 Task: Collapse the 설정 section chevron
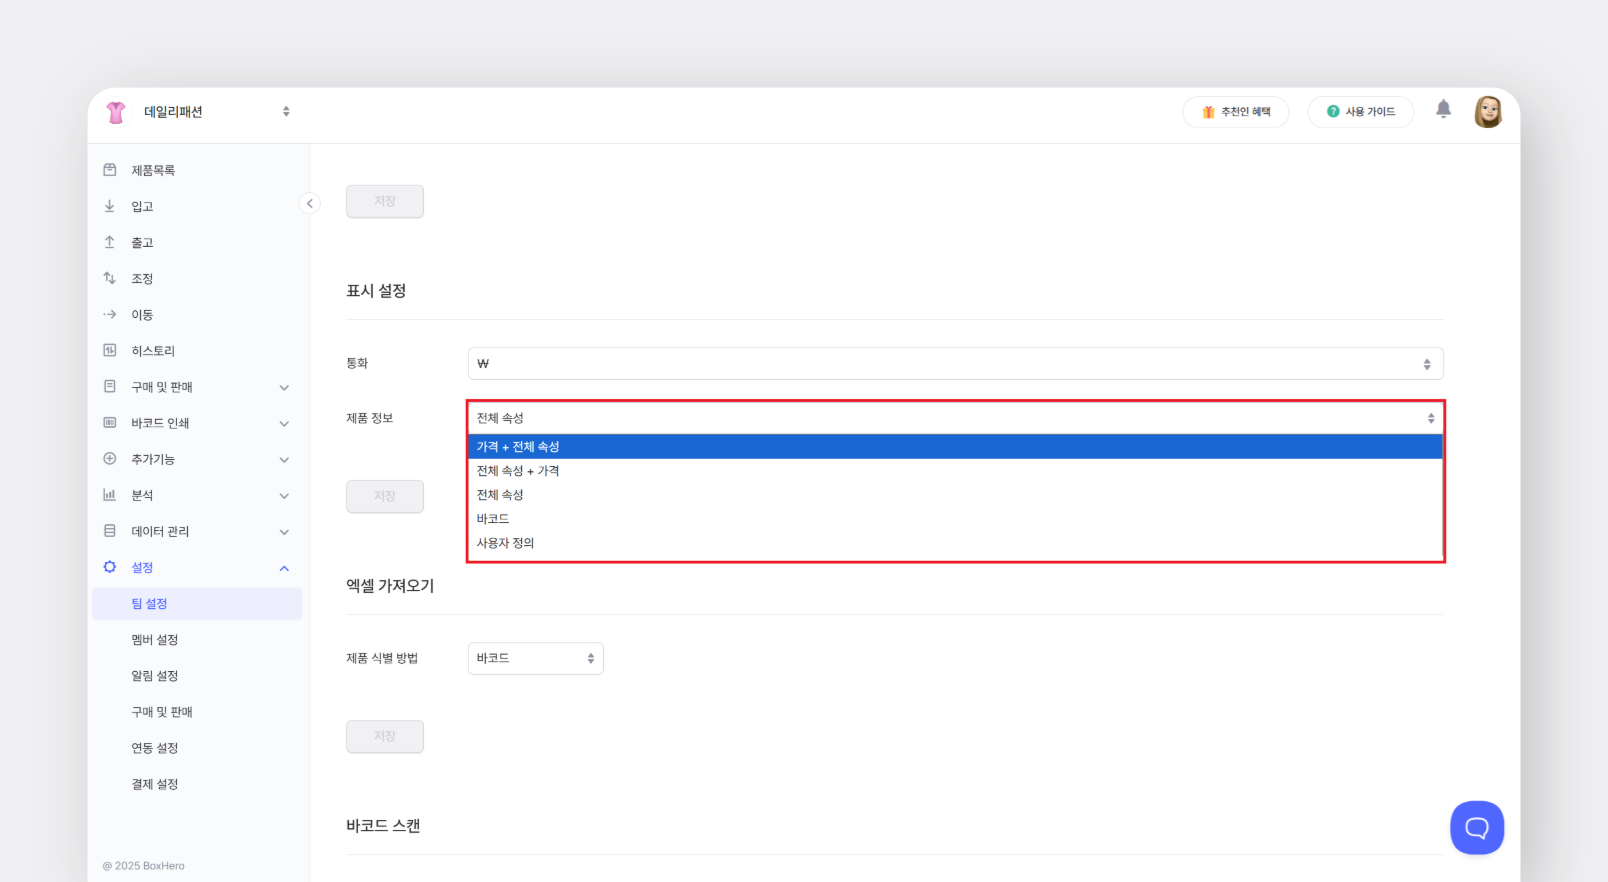[x=284, y=568]
